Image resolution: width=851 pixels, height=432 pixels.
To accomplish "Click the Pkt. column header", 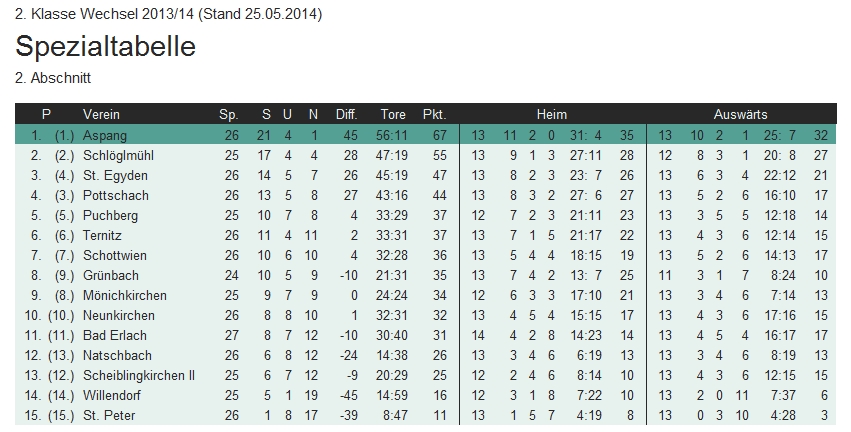I will (434, 114).
